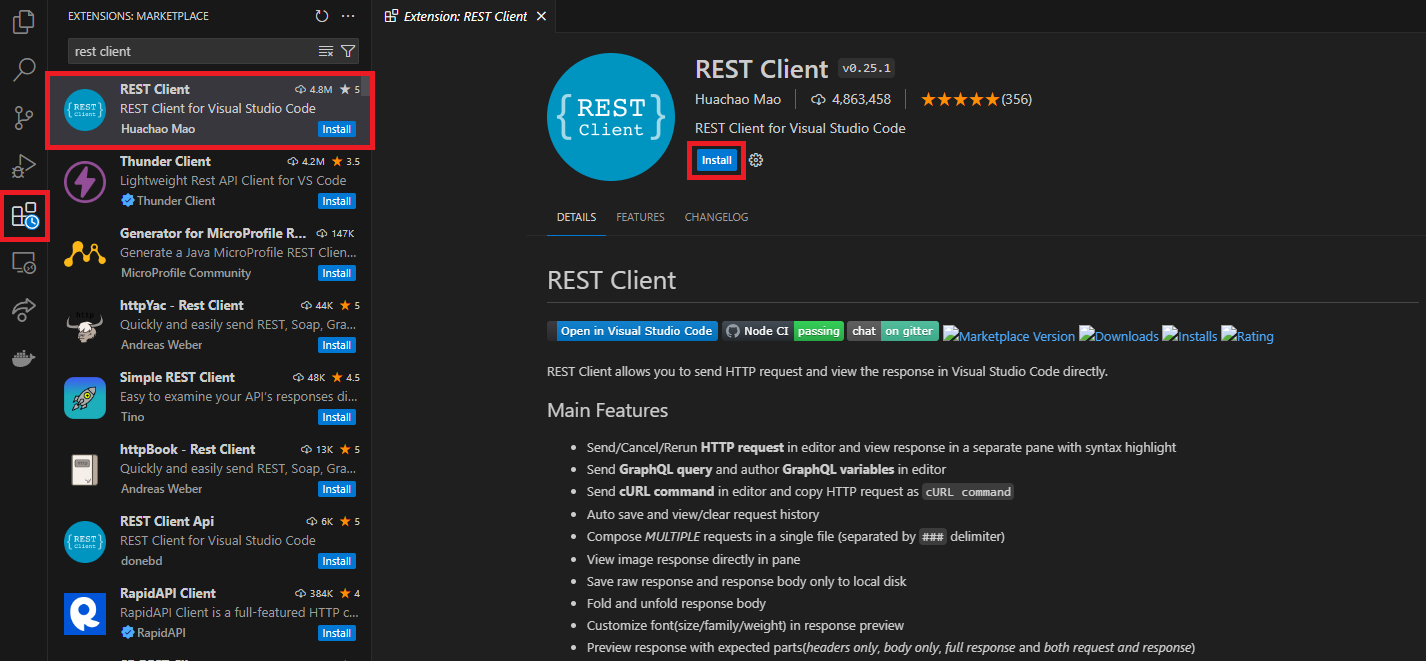Open the Source Control view
The height and width of the screenshot is (661, 1426).
pos(24,117)
